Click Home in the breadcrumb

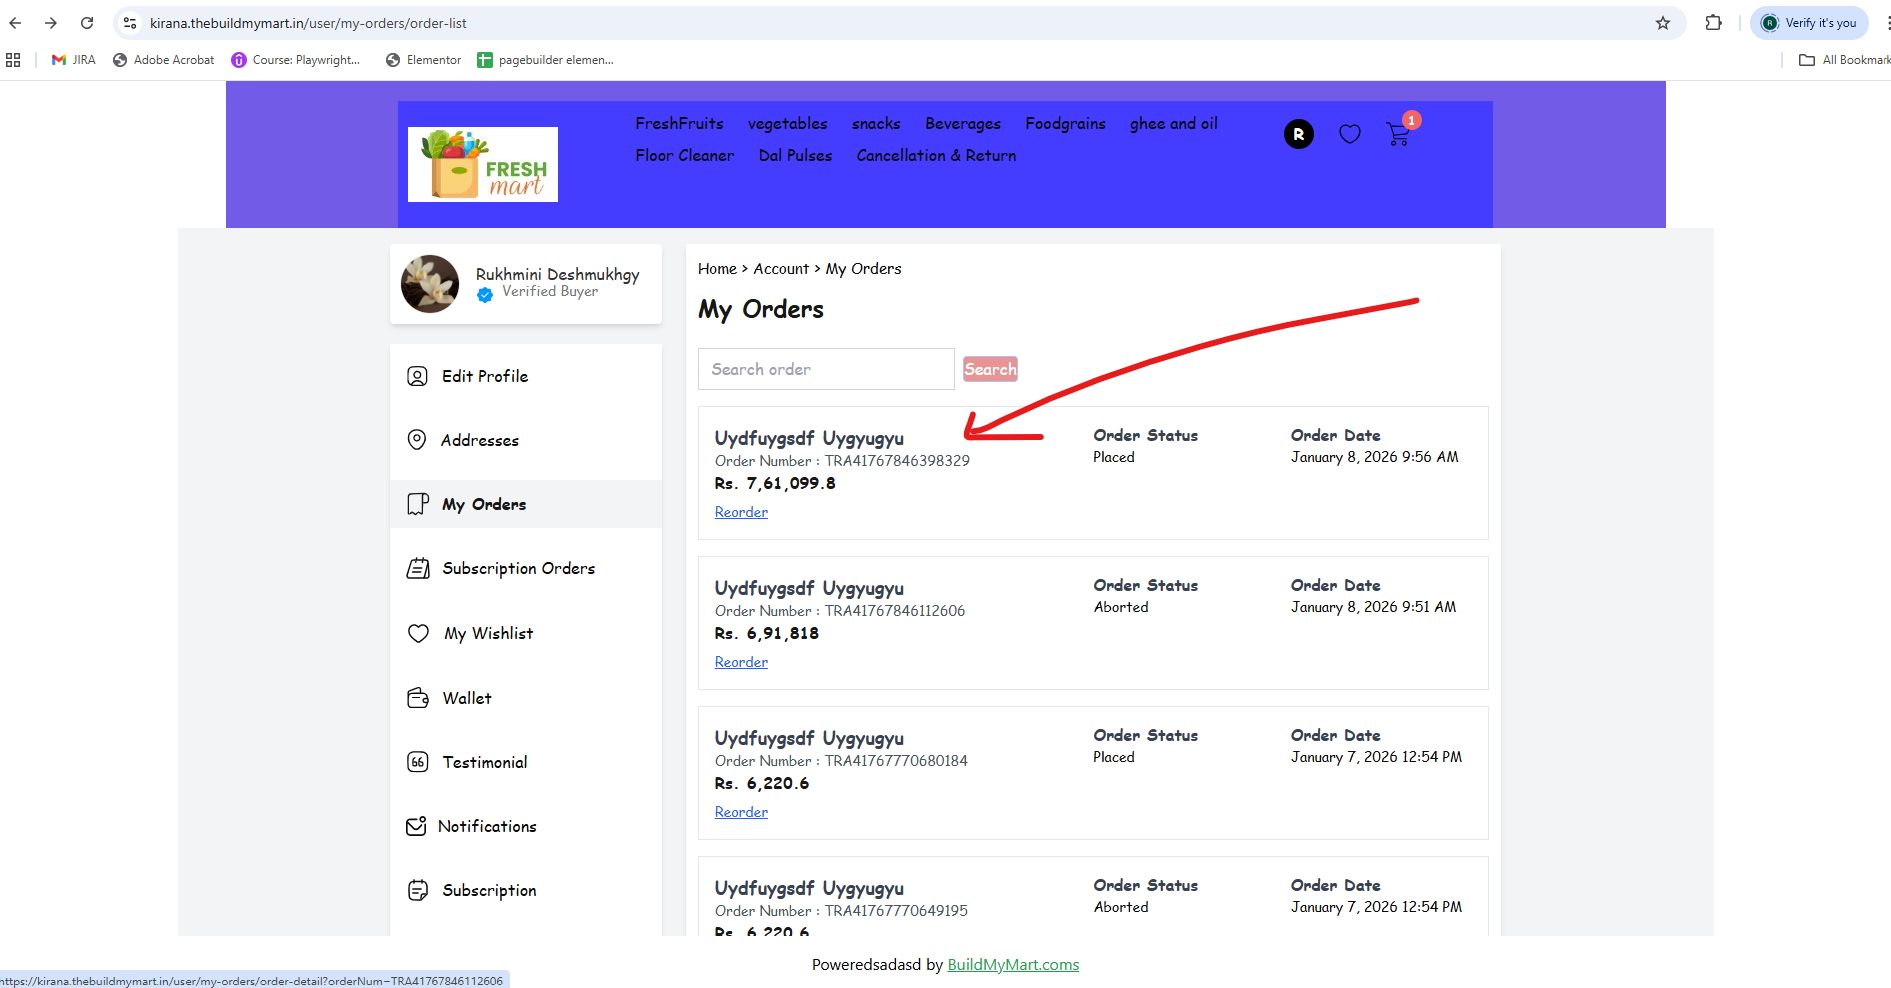(717, 268)
